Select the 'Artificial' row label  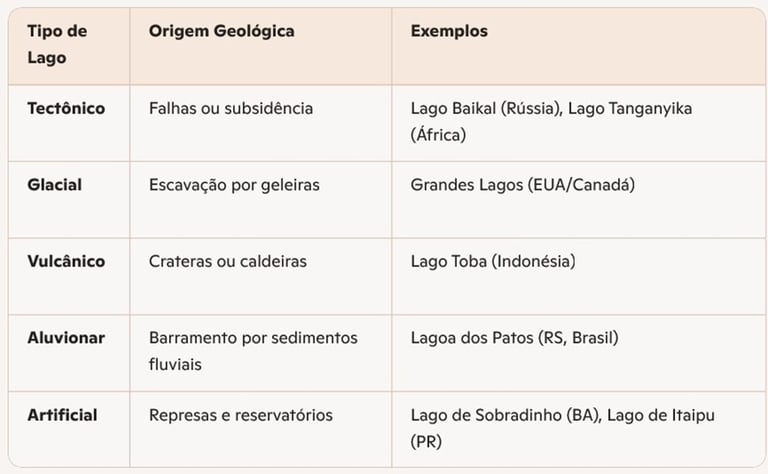[x=63, y=414]
